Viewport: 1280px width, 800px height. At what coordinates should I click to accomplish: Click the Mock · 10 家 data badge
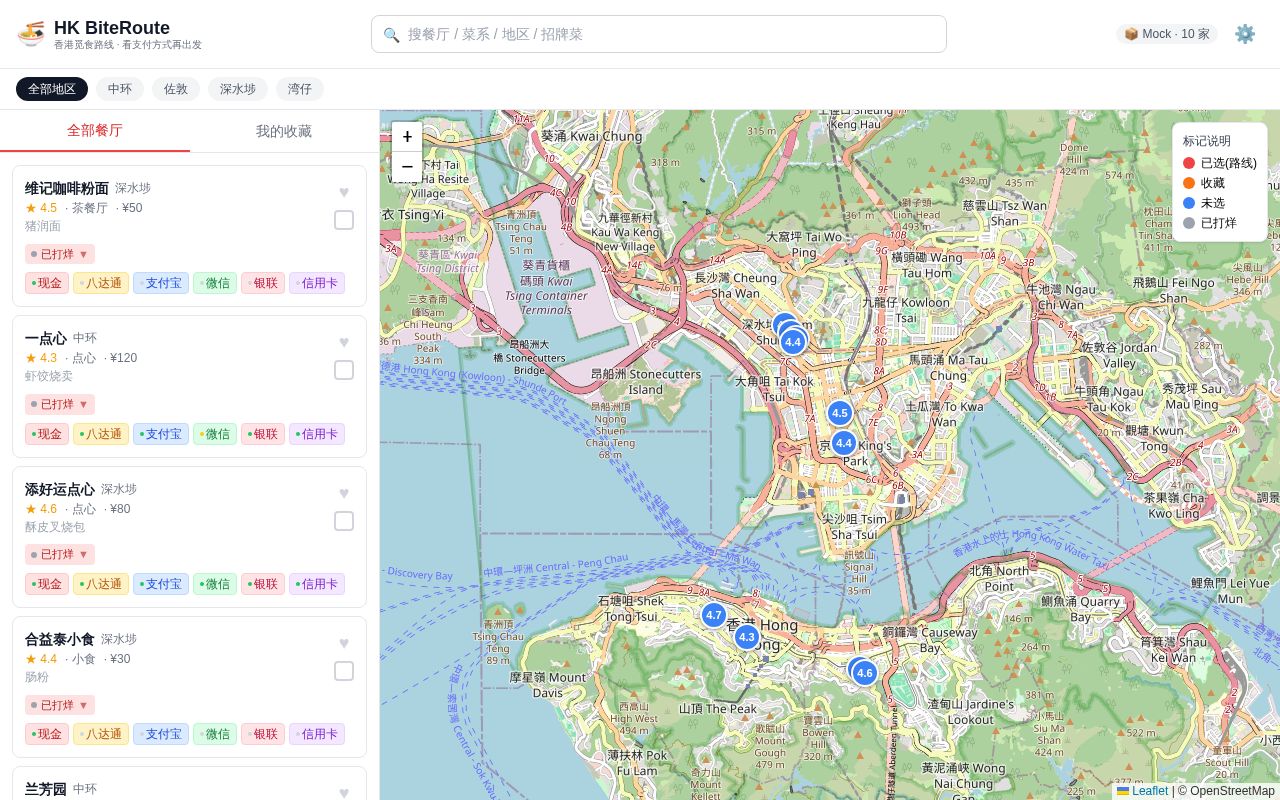pos(1167,34)
